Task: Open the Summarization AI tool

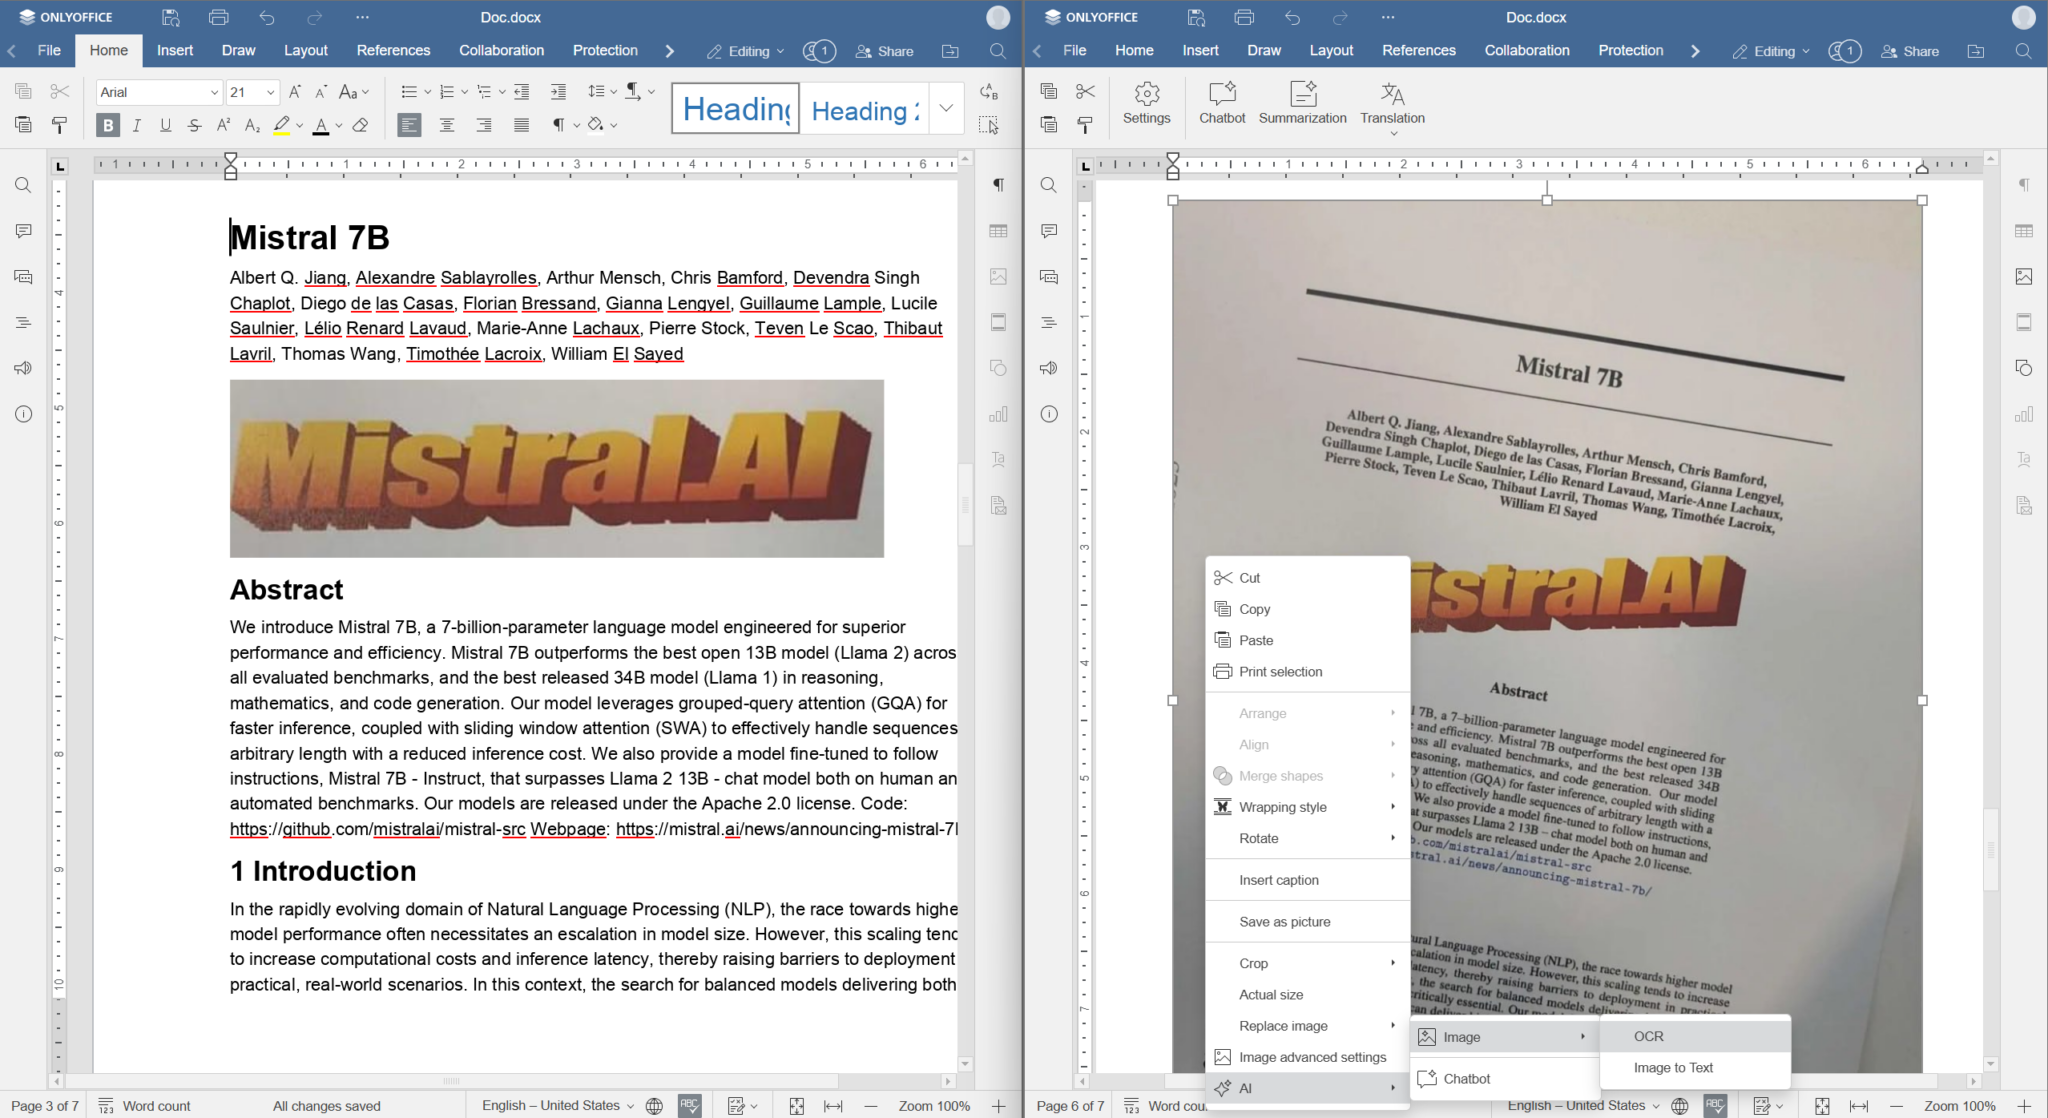Action: [1301, 104]
